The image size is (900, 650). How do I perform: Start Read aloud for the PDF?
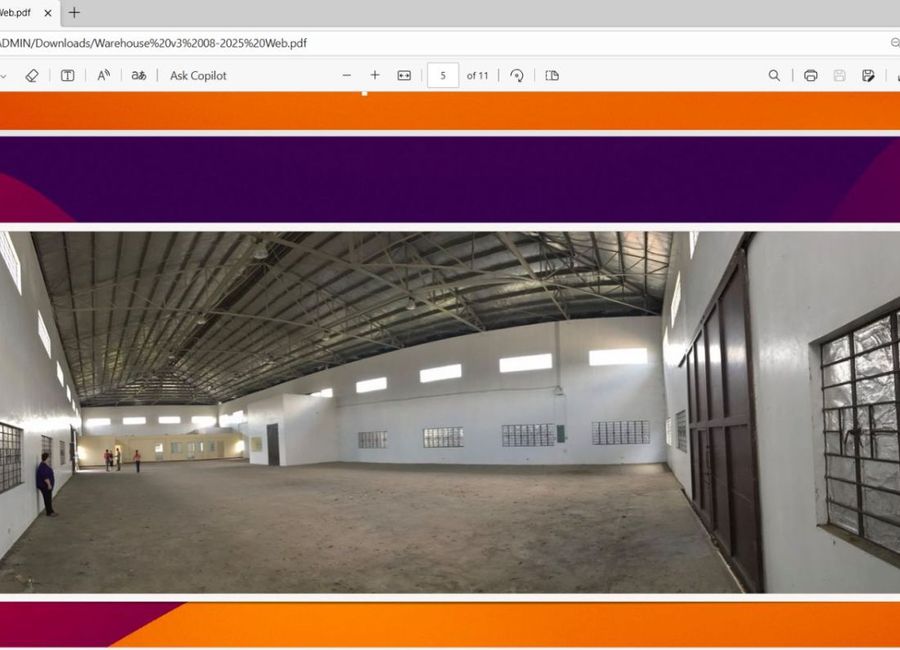pyautogui.click(x=104, y=76)
